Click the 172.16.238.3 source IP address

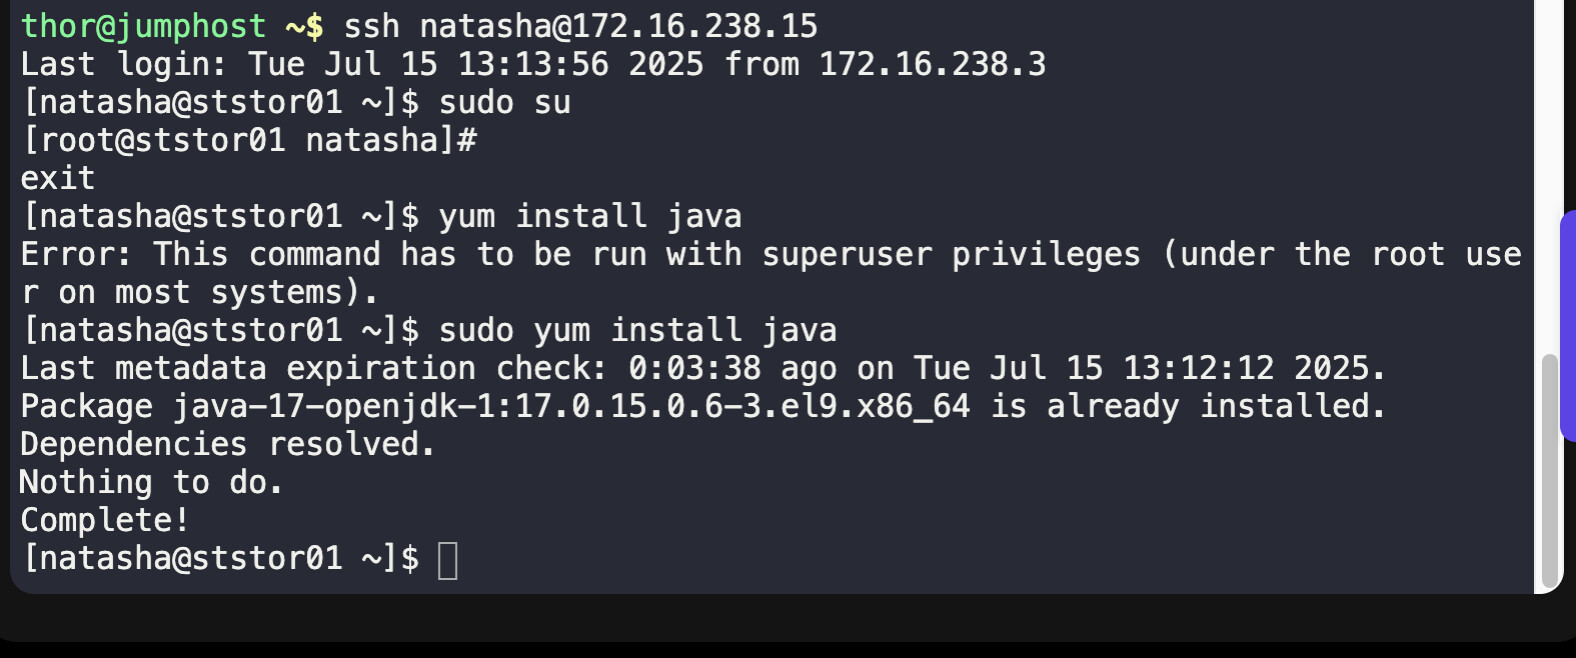point(932,64)
